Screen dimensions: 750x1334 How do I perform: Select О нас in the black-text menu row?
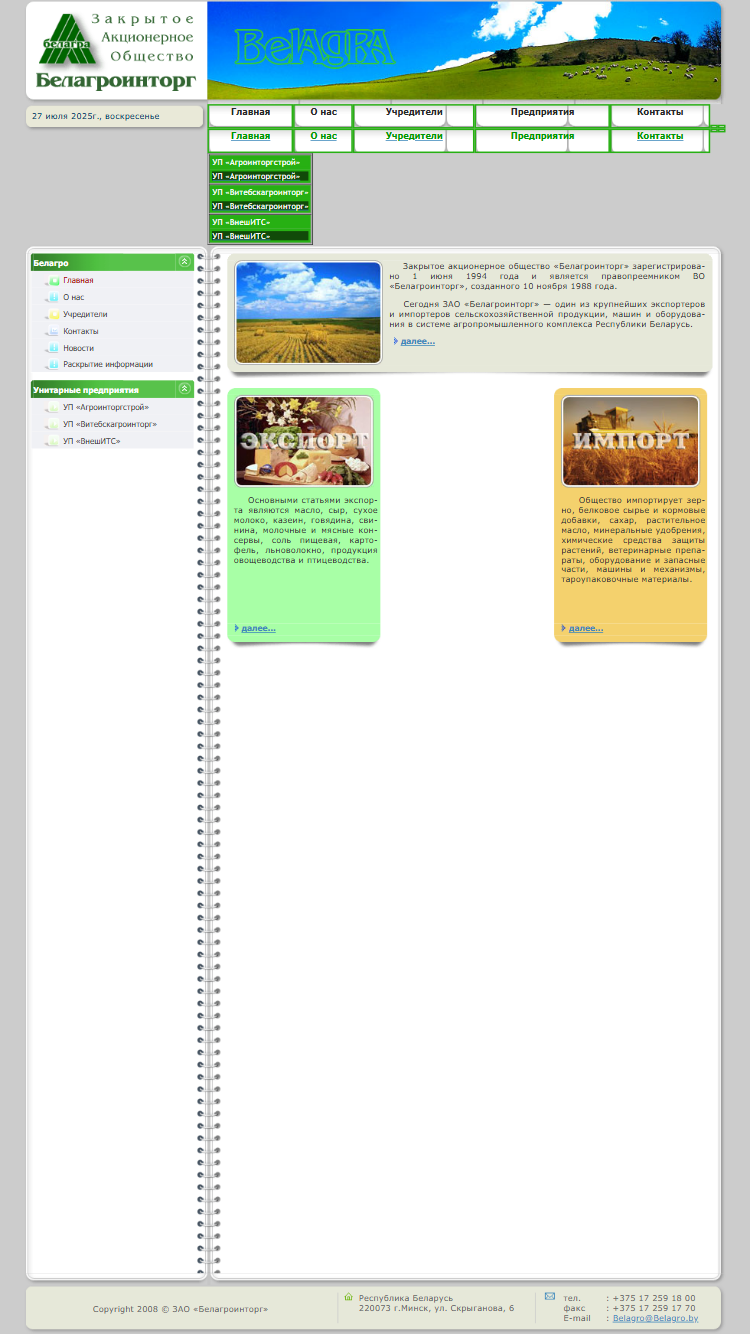(x=323, y=112)
